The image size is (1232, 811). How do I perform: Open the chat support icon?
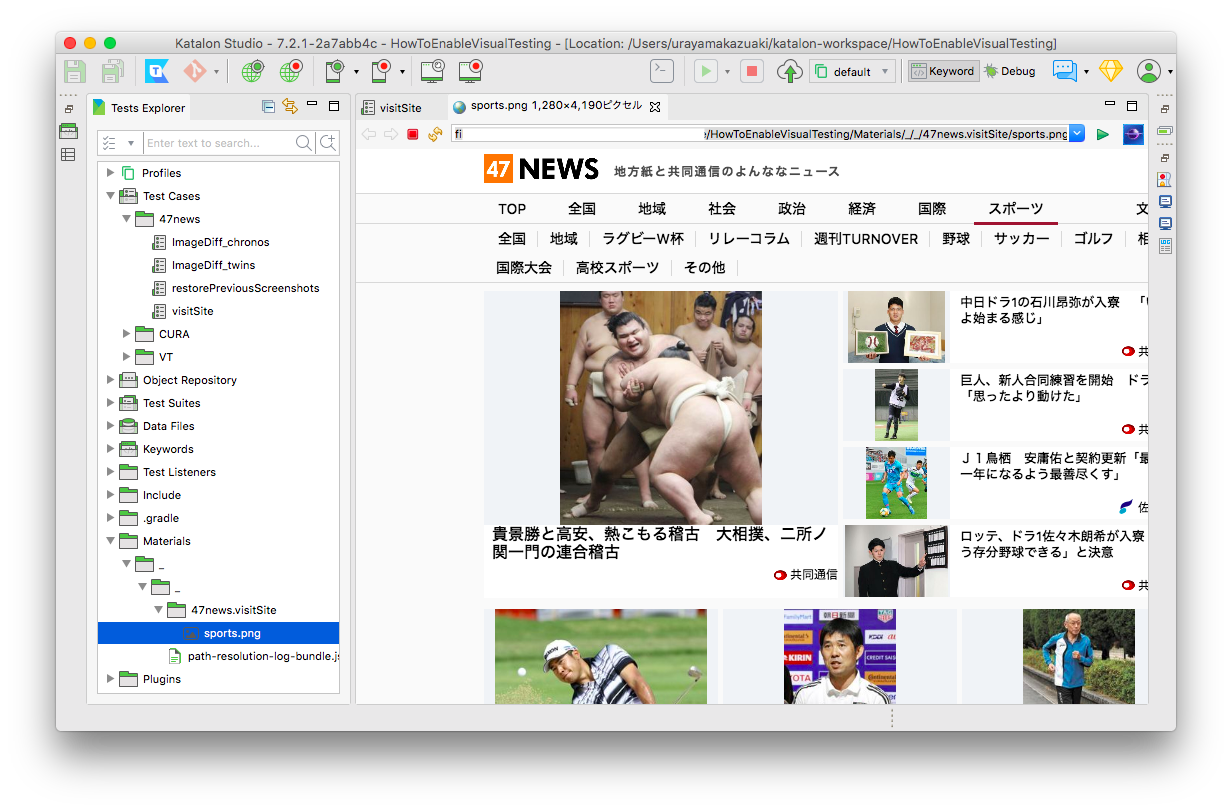tap(1063, 71)
